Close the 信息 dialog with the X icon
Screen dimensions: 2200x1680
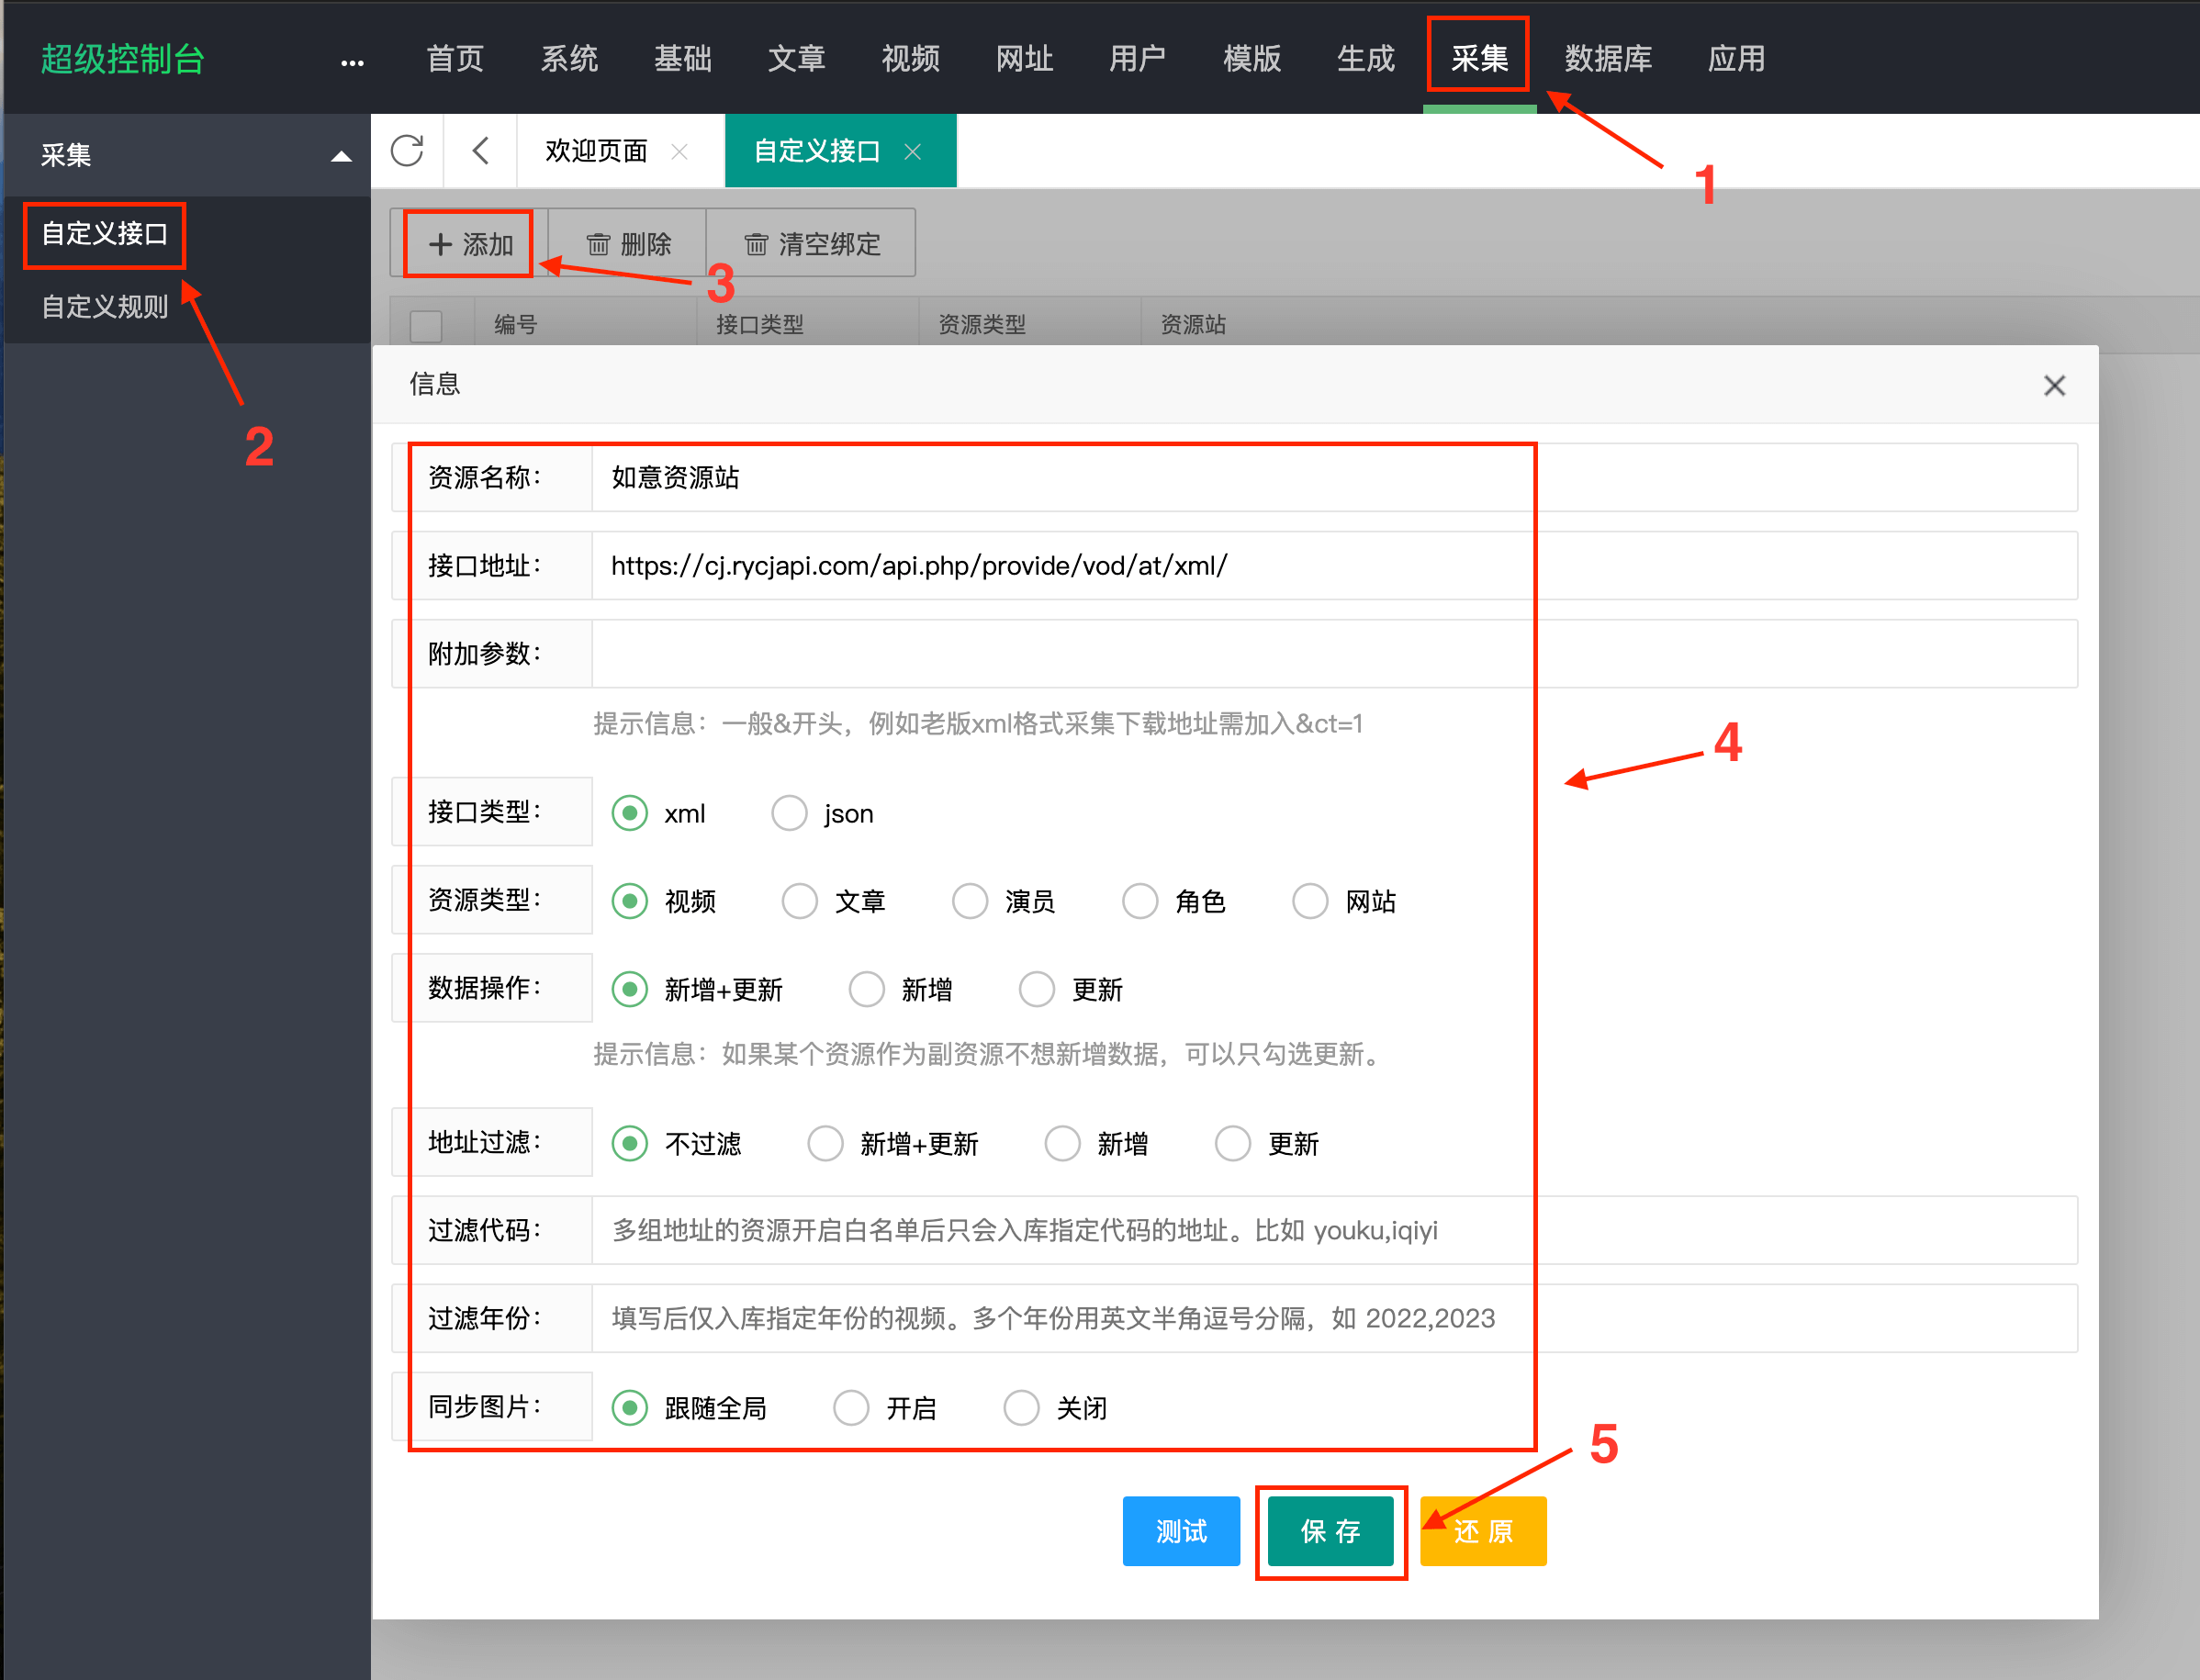point(2055,385)
